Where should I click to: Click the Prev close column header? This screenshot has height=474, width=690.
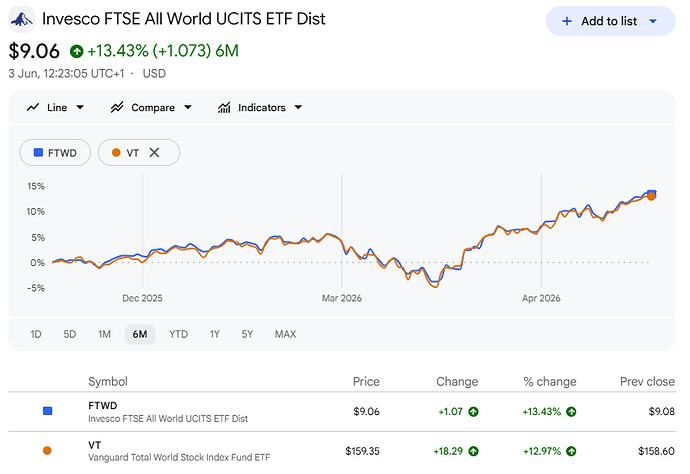[x=647, y=382]
